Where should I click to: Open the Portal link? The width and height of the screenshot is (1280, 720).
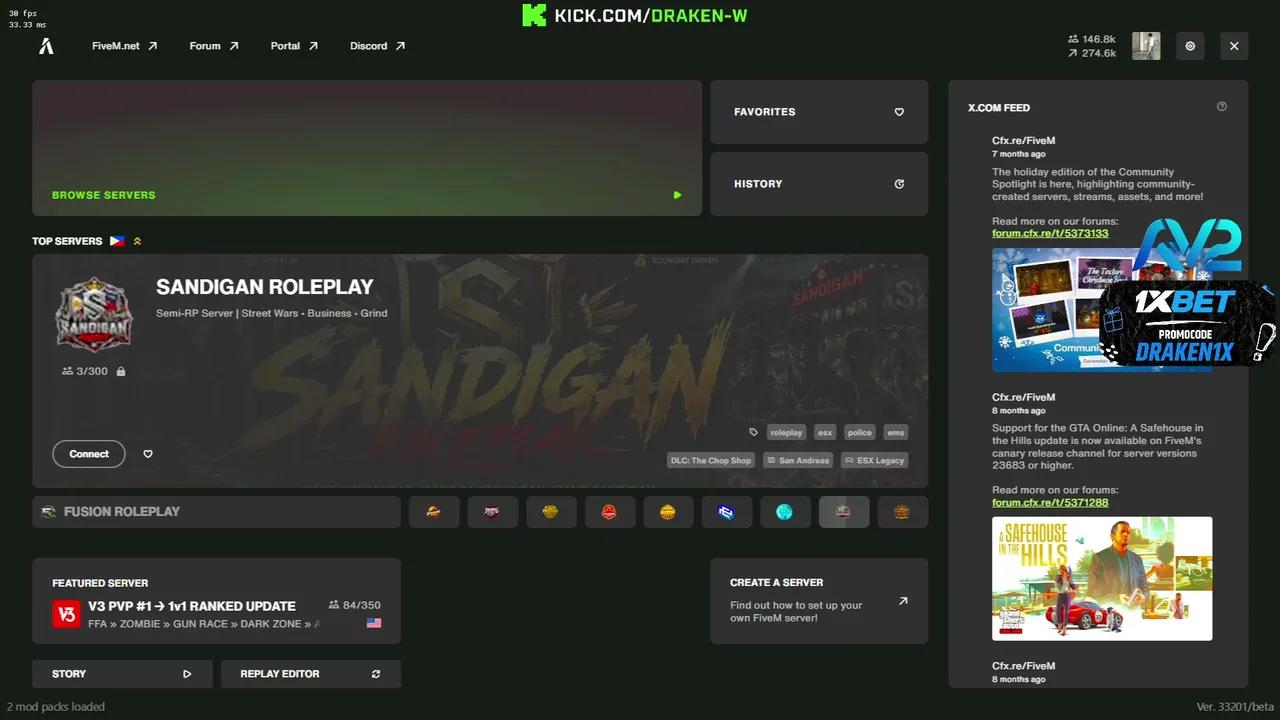pos(294,46)
